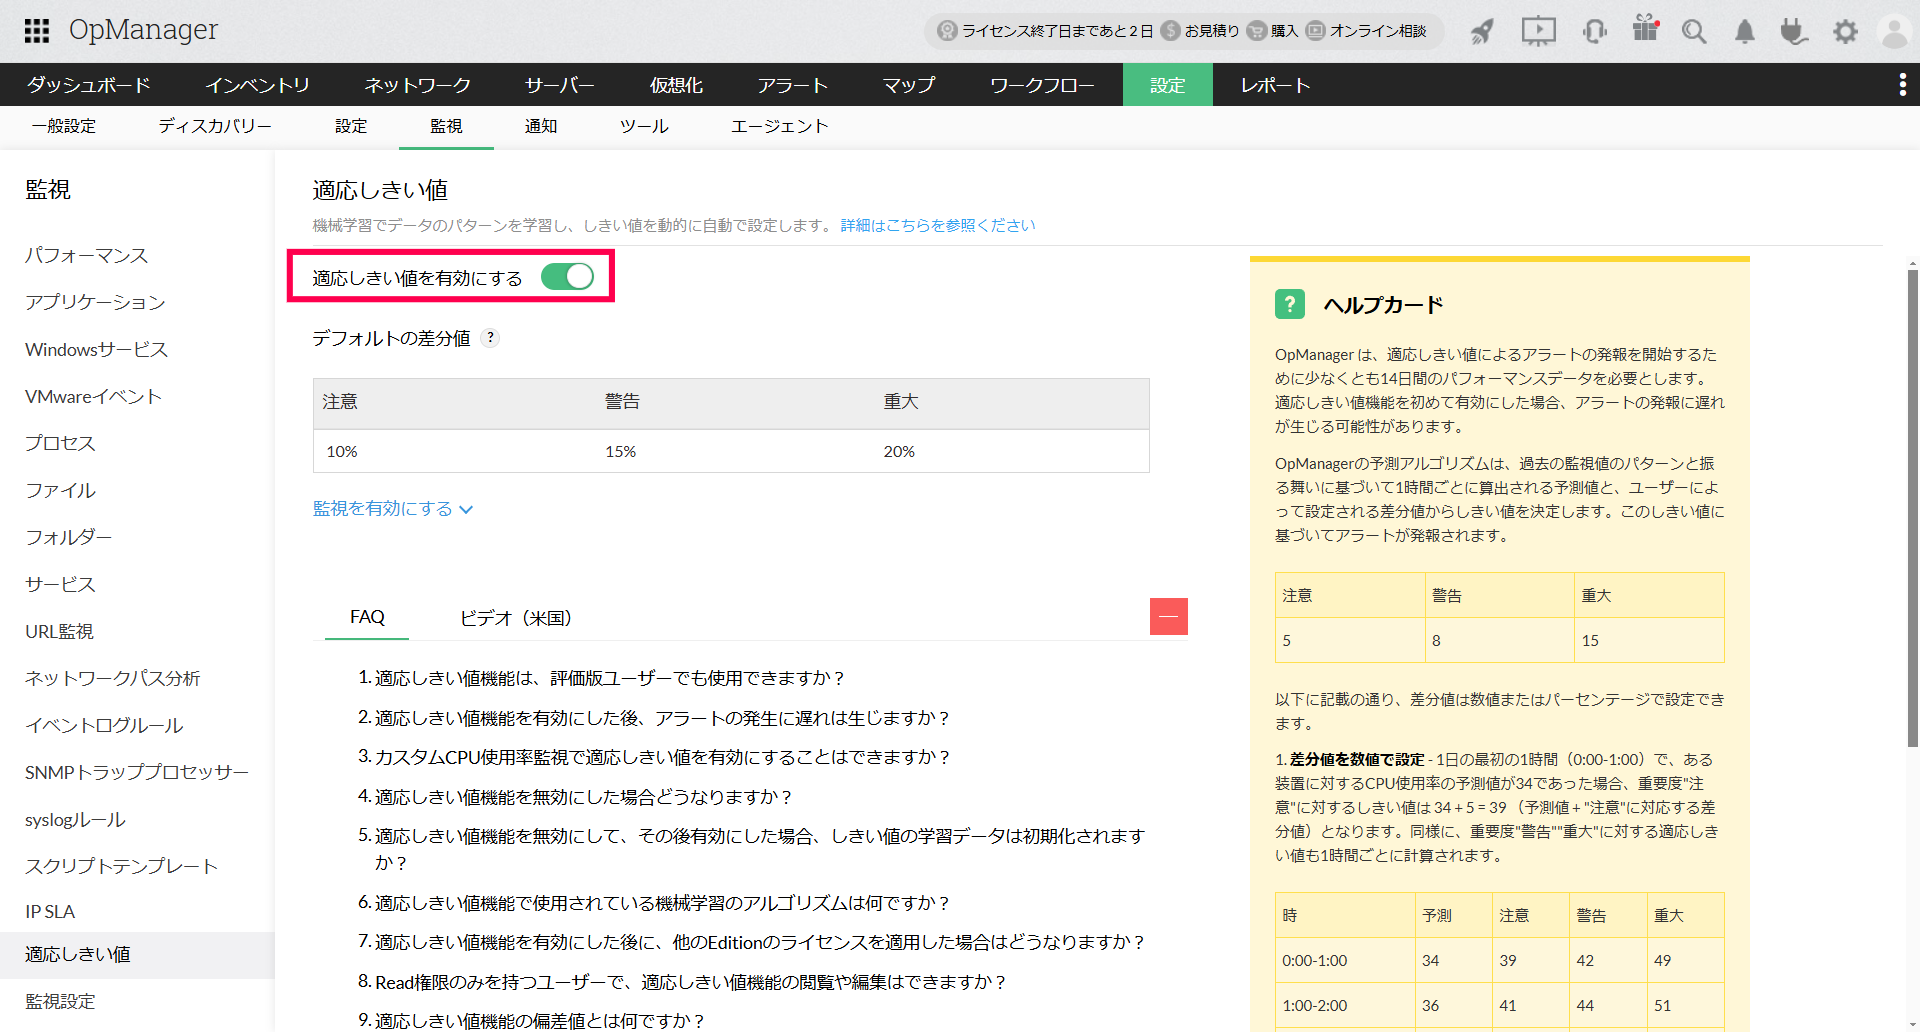The width and height of the screenshot is (1920, 1032).
Task: Select URL監視 in the sidebar
Action: click(x=59, y=631)
